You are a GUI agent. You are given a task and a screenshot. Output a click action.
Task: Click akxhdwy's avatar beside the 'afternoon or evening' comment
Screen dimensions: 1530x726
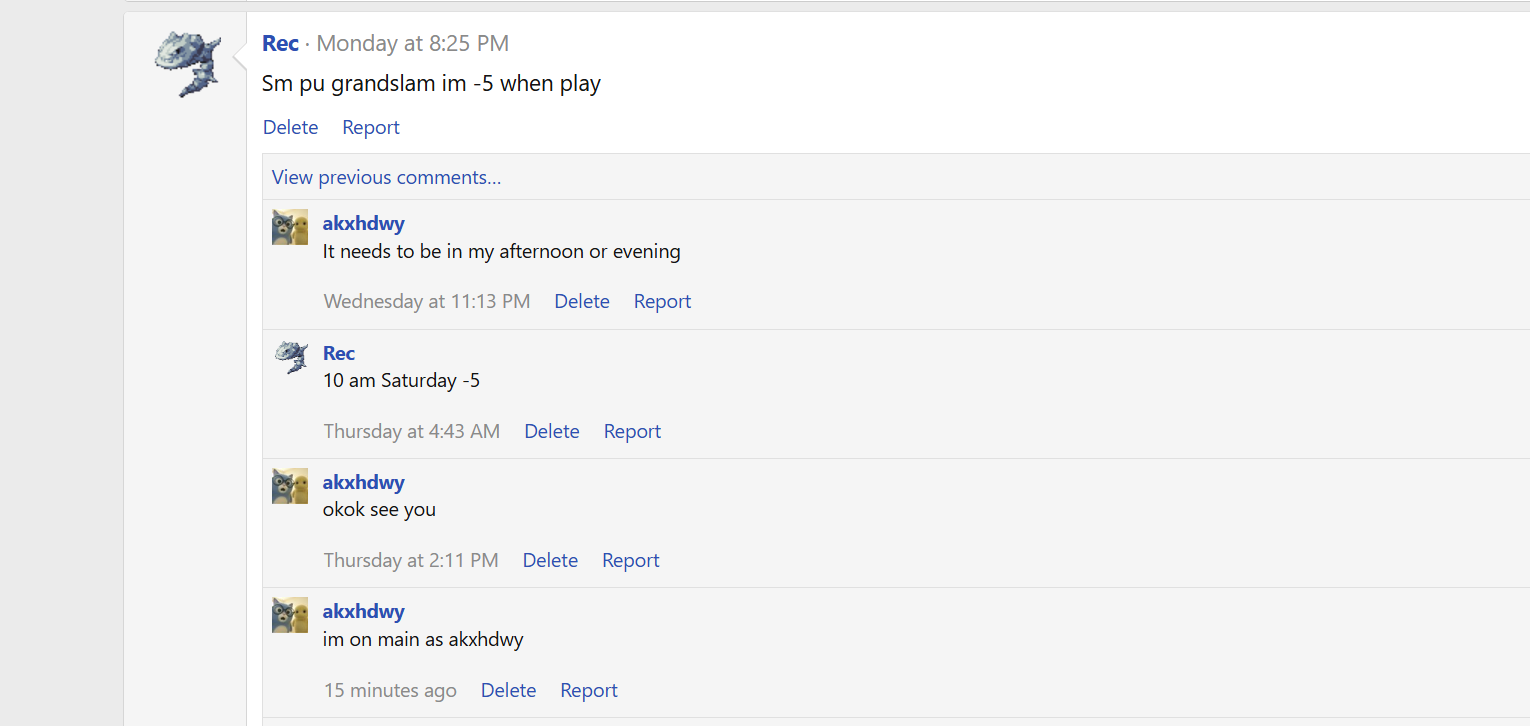tap(290, 227)
